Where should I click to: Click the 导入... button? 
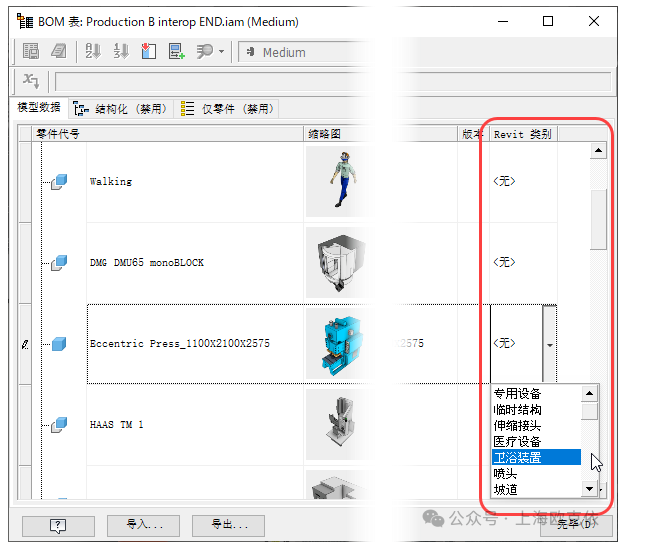(x=144, y=524)
